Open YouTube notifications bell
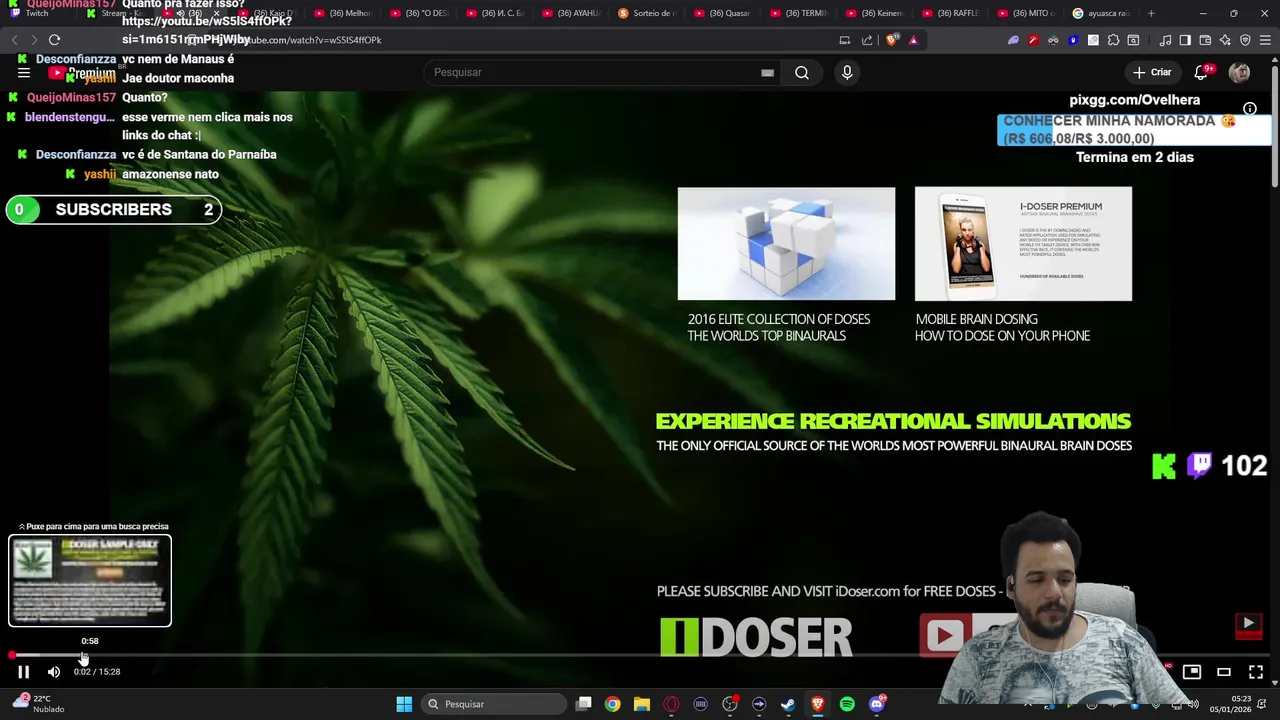Screen dimensions: 1280x720 1201,72
